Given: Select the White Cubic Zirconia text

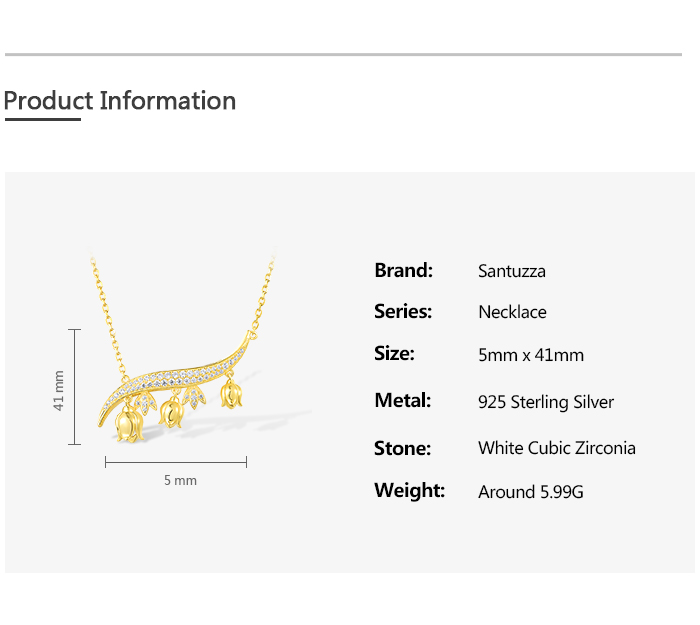Looking at the screenshot, I should tap(557, 448).
